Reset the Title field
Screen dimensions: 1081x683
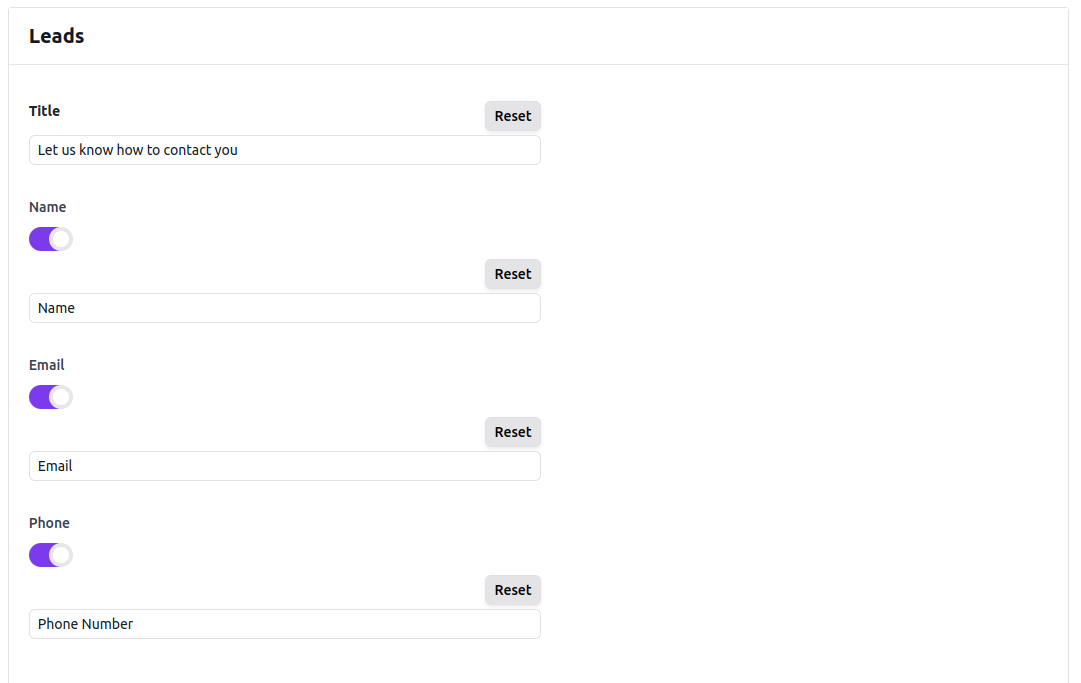tap(512, 115)
